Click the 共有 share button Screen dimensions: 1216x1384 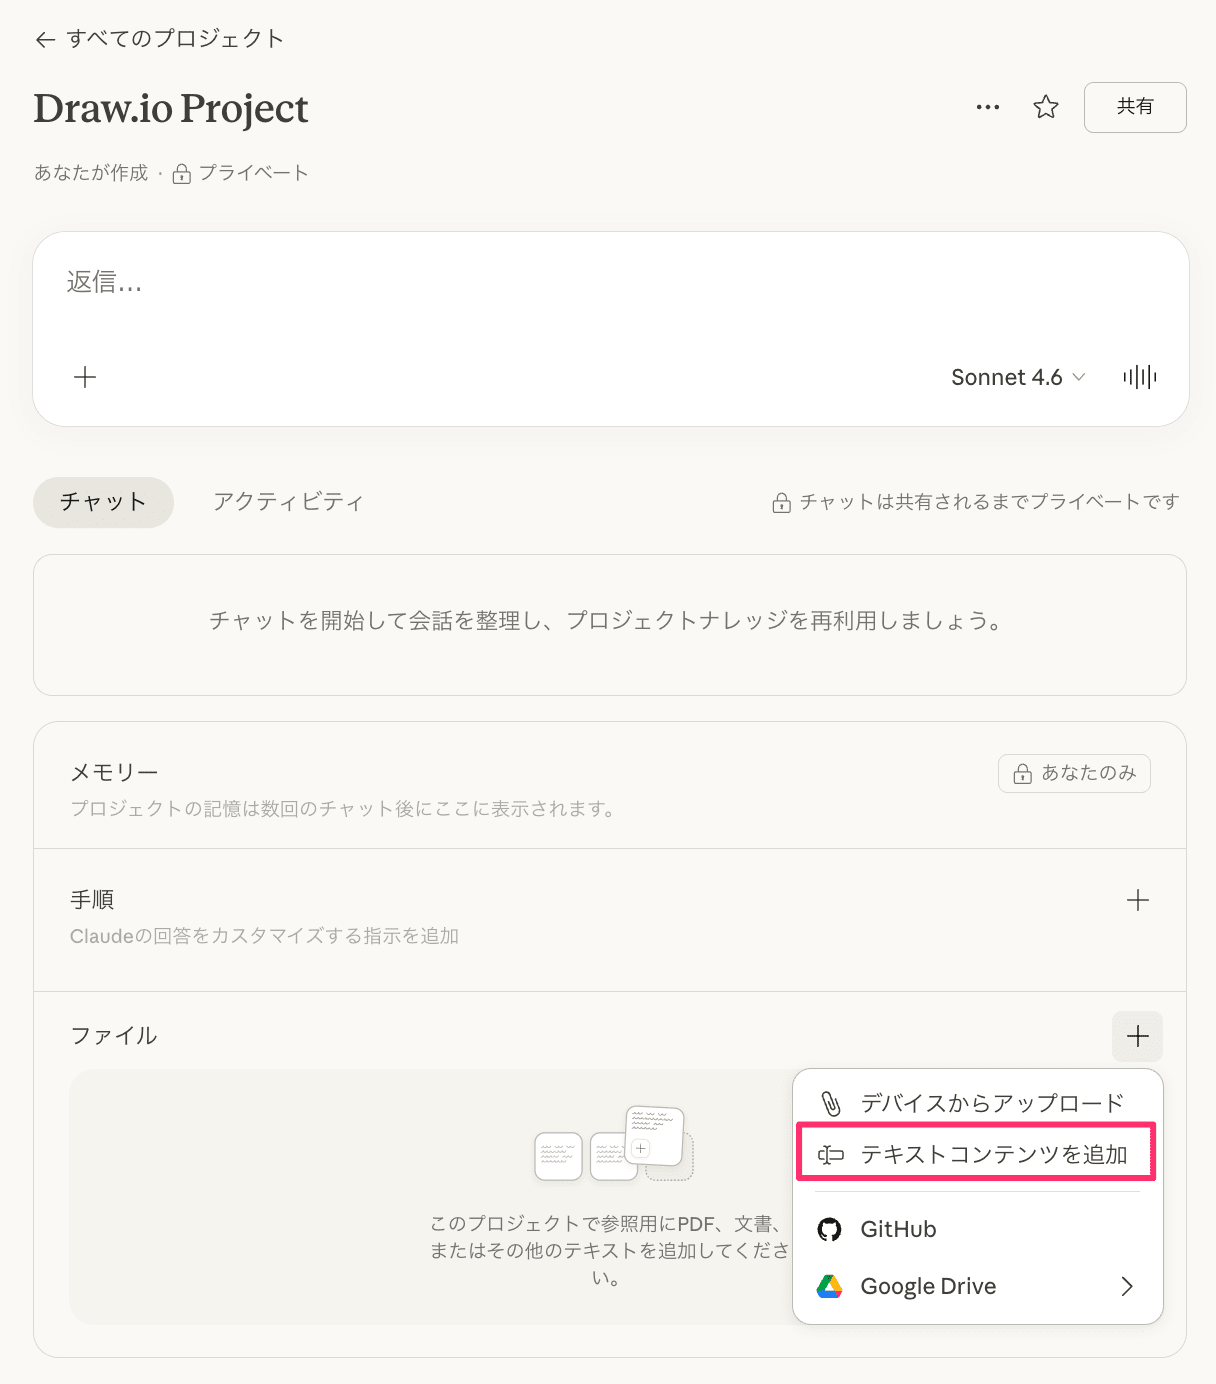(x=1134, y=107)
